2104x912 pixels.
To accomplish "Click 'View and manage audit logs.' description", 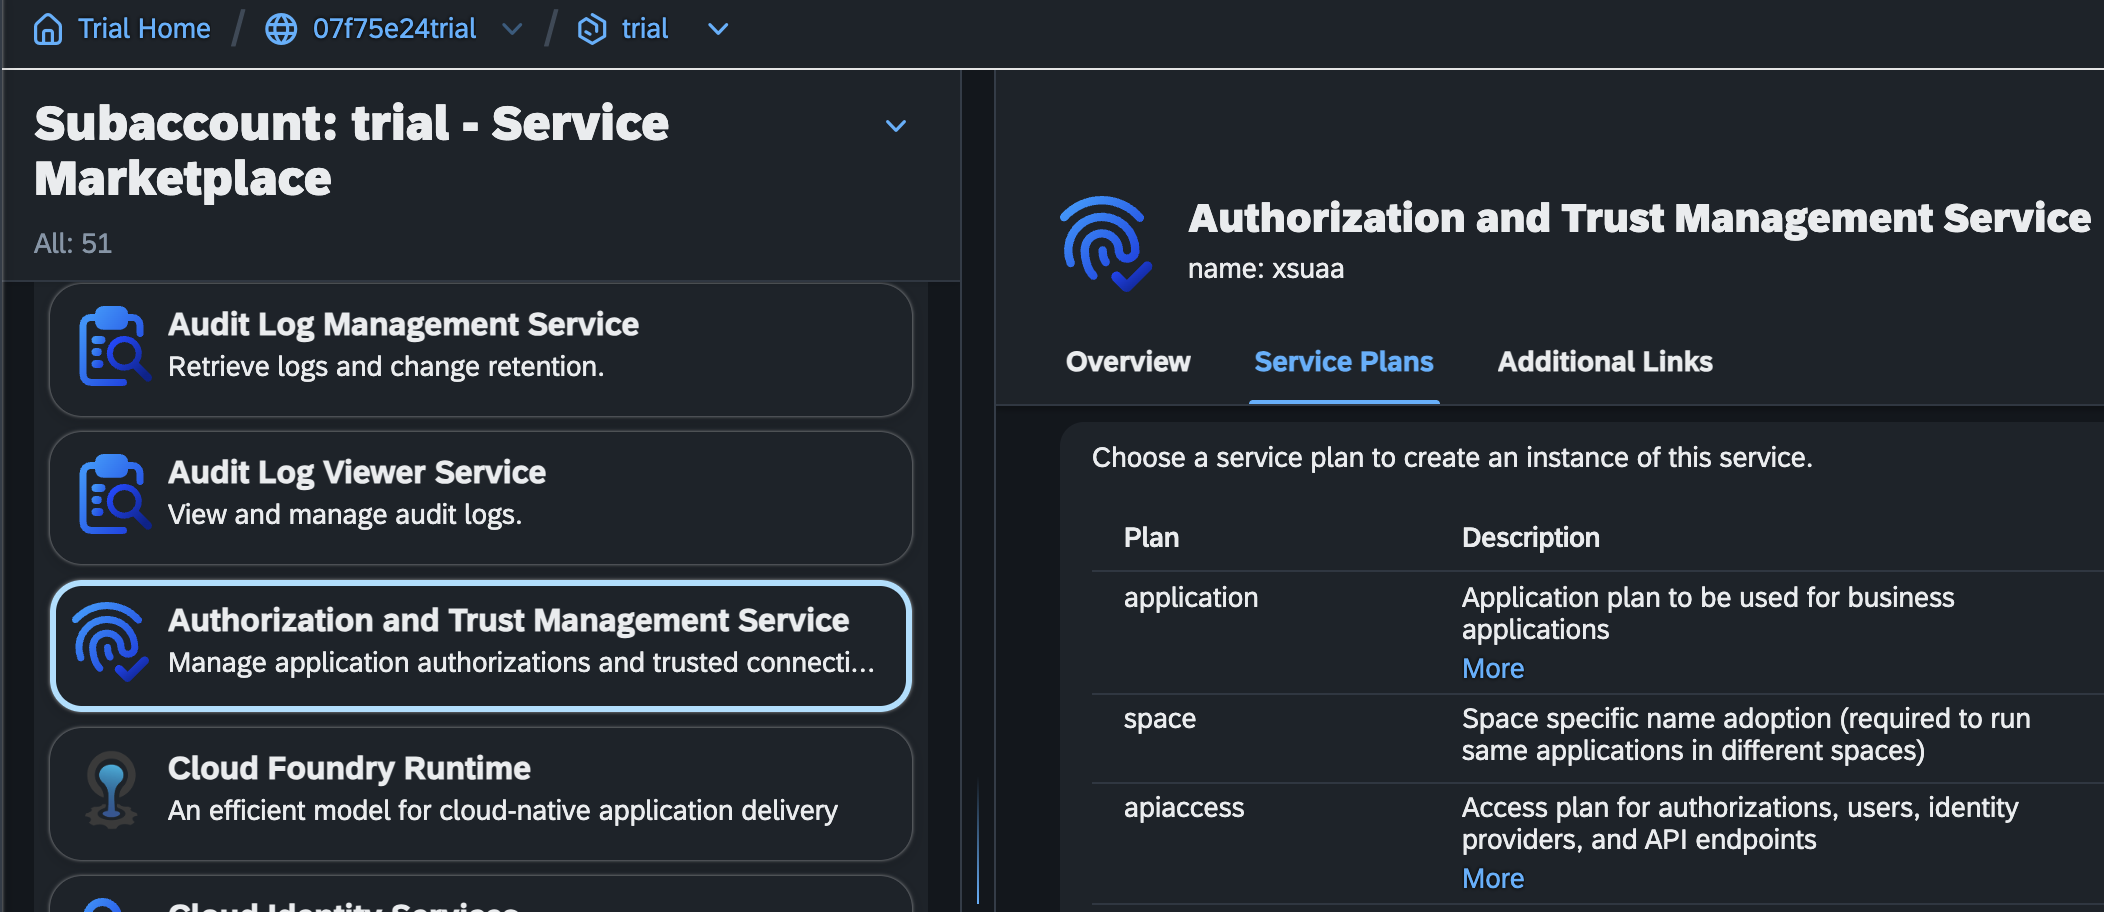I will pos(345,515).
